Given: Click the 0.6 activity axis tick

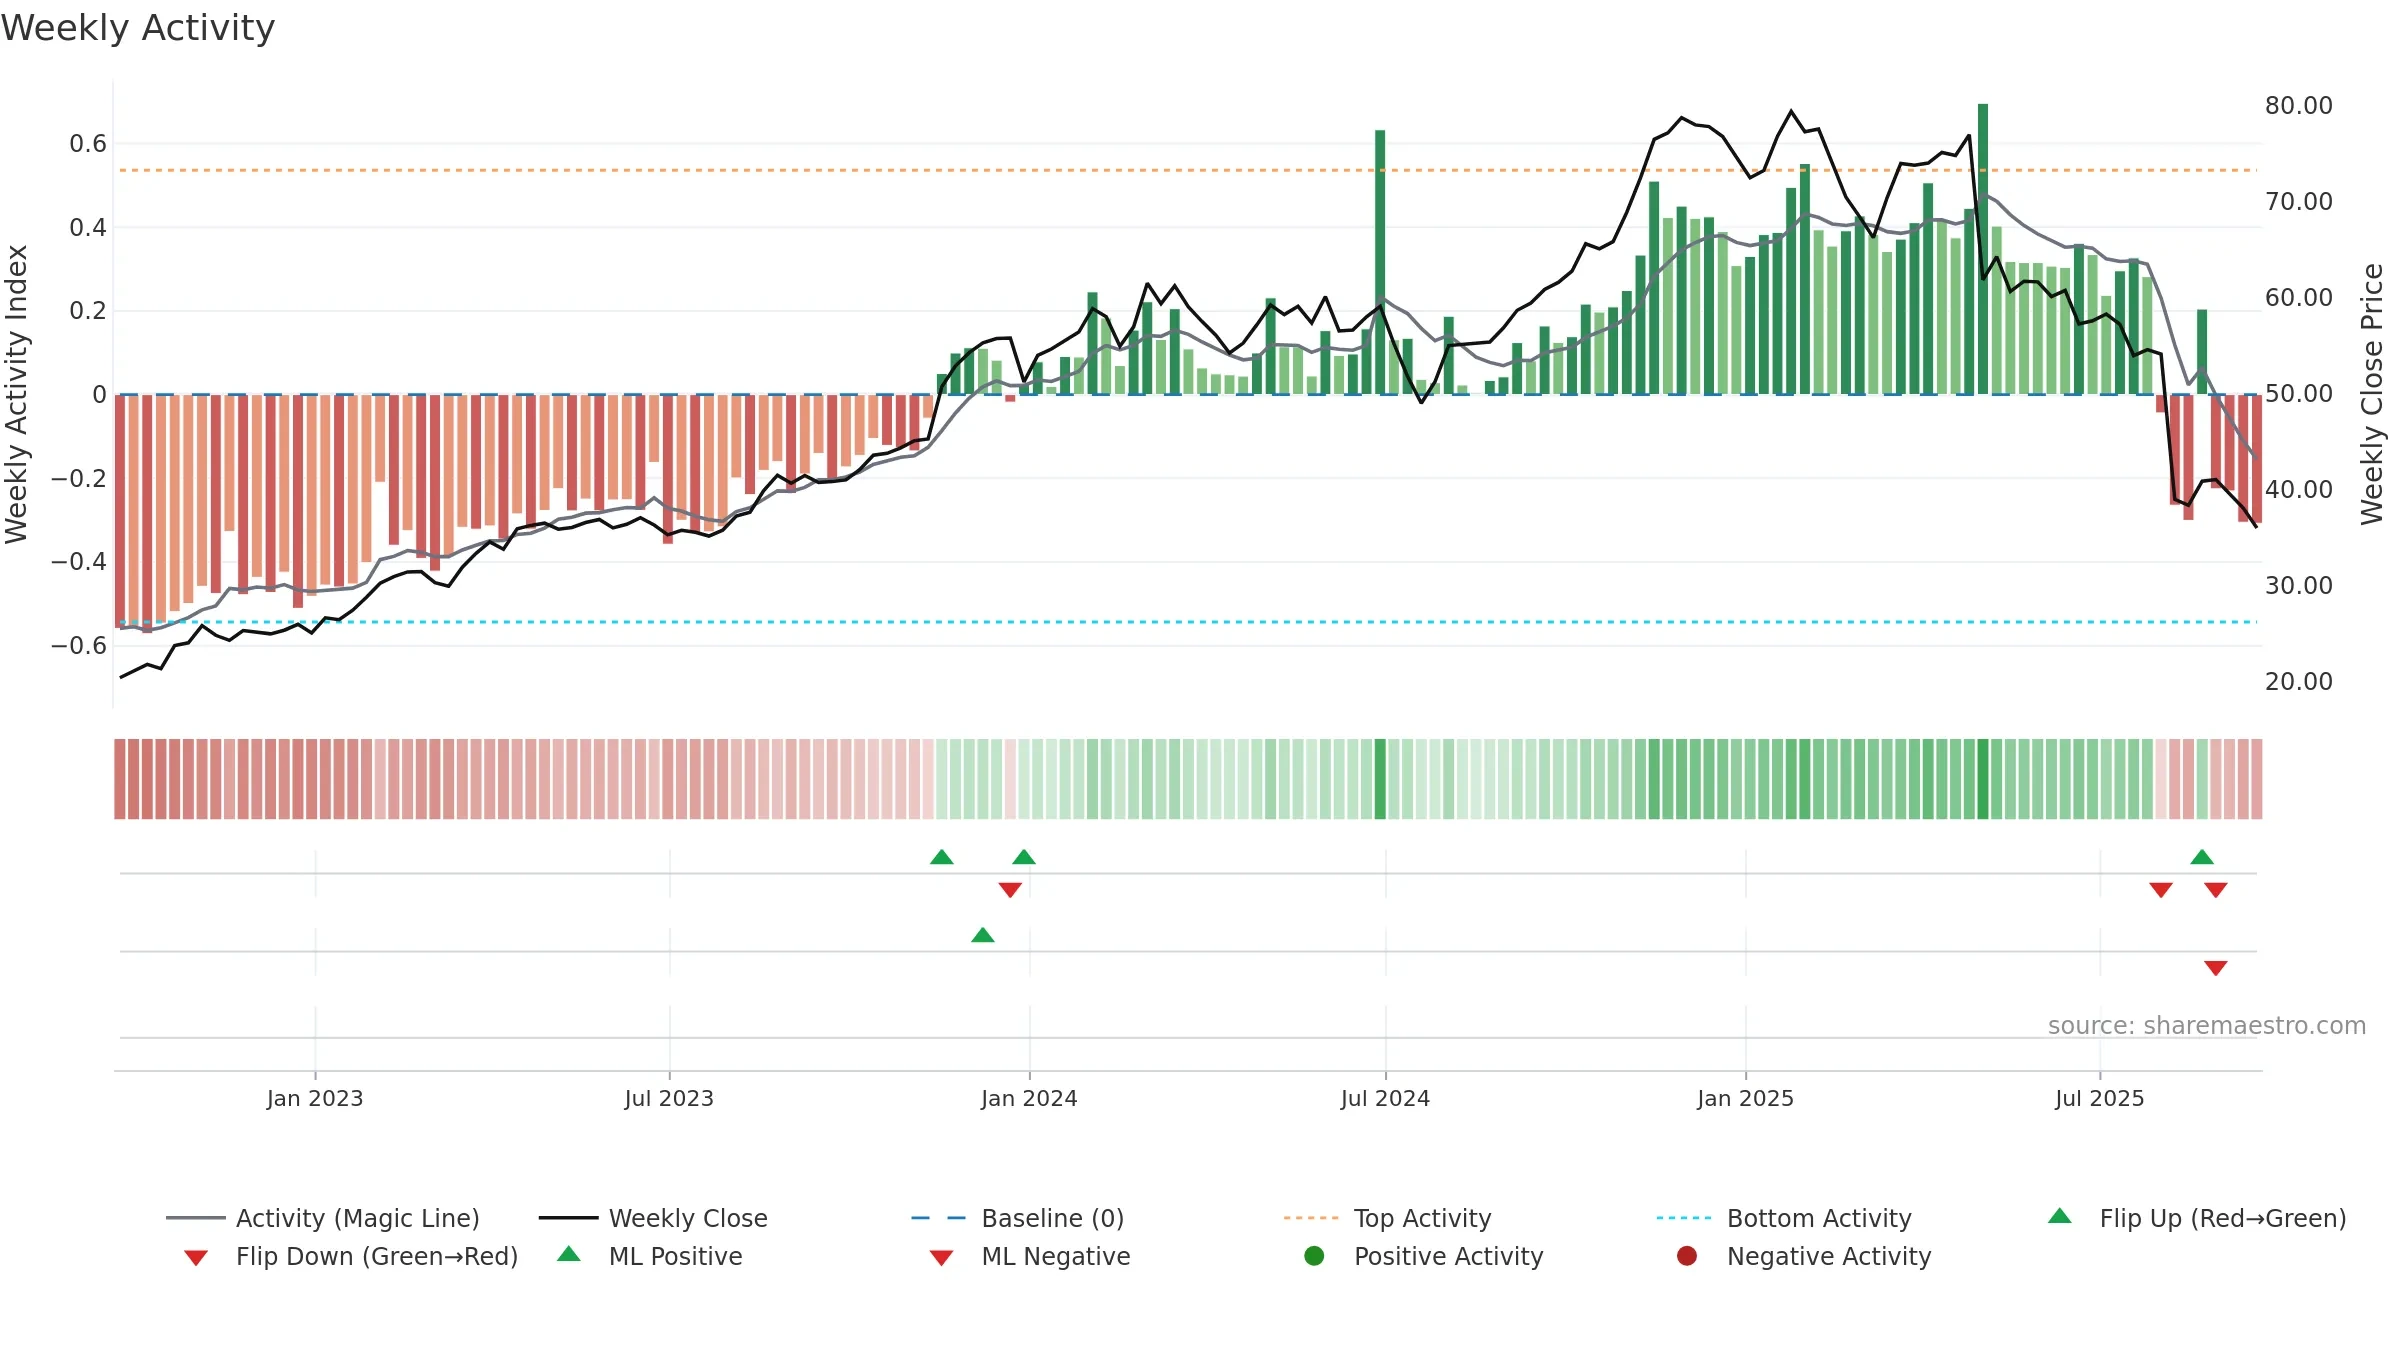Looking at the screenshot, I should 88,144.
